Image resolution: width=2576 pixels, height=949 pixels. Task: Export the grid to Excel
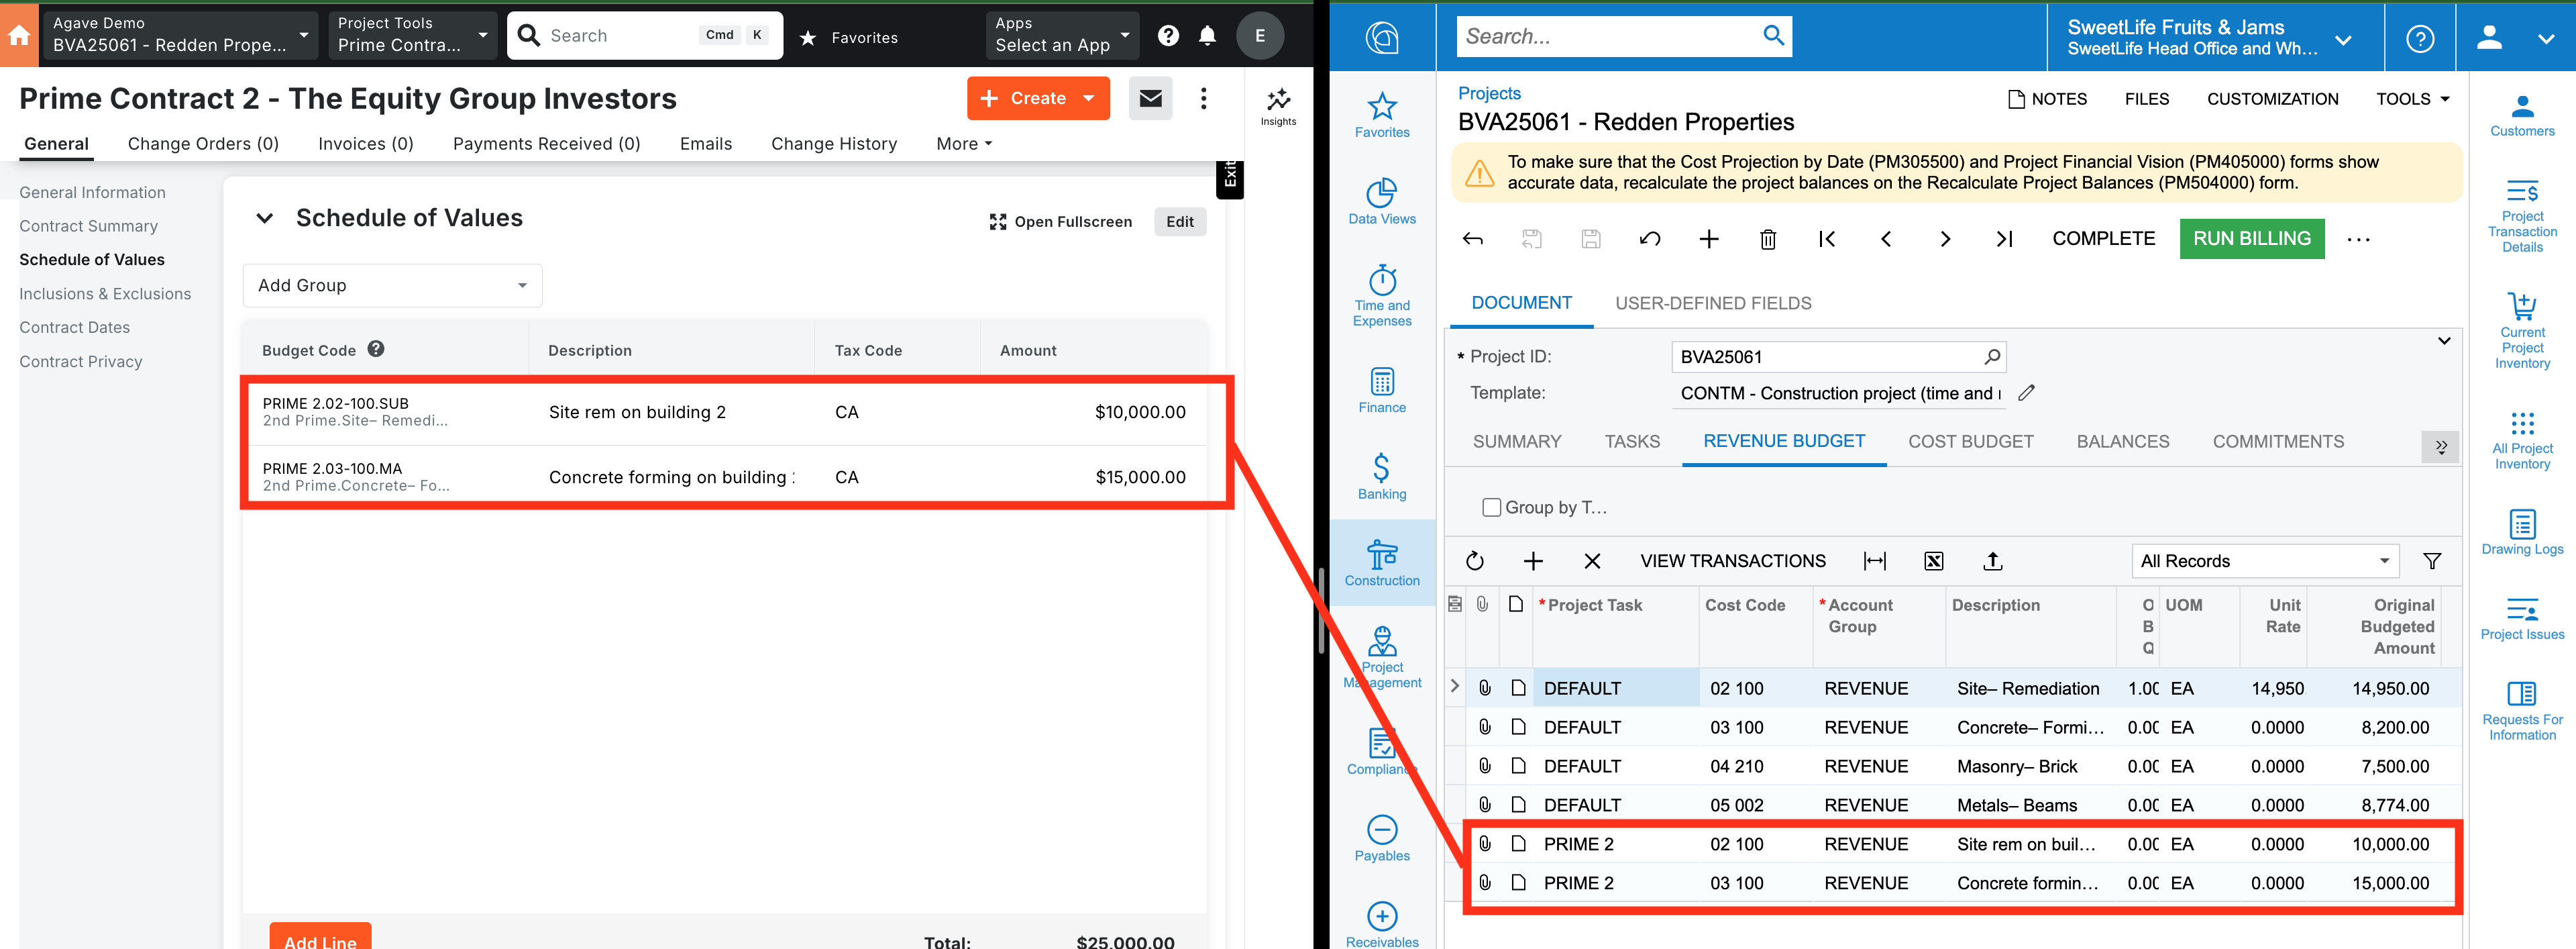click(1933, 561)
